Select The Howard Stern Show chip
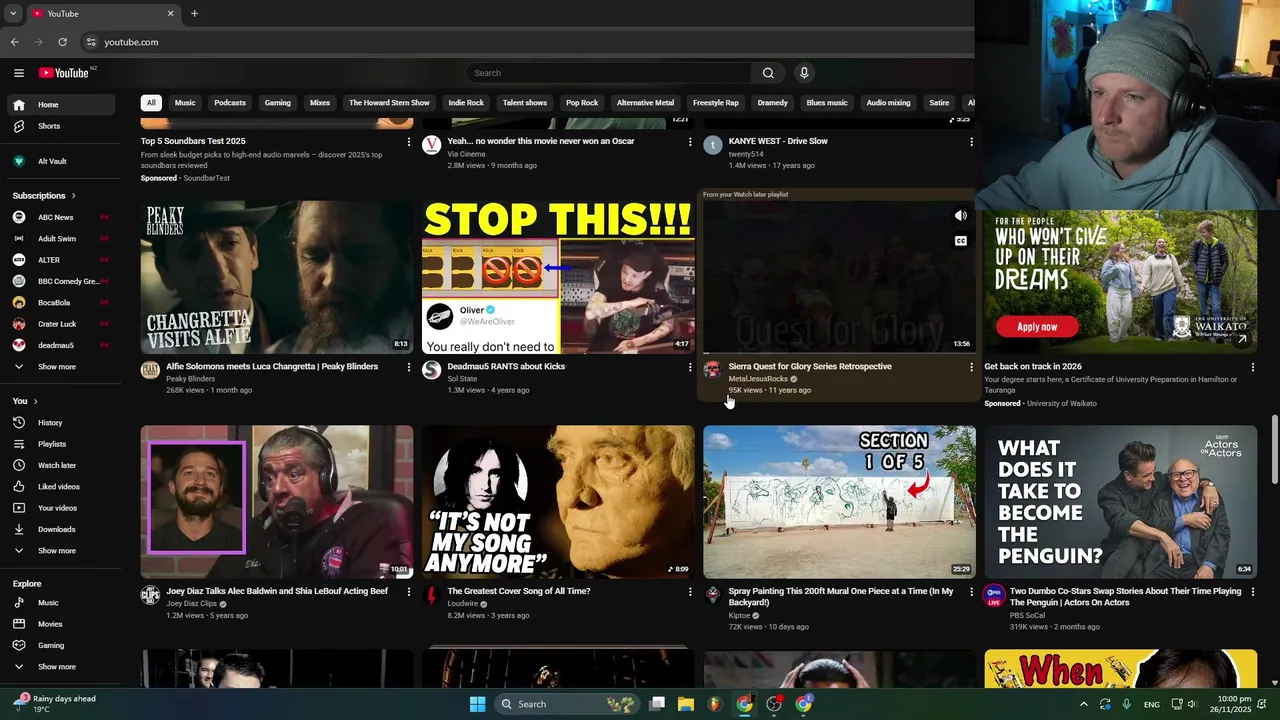This screenshot has width=1280, height=720. tap(389, 103)
